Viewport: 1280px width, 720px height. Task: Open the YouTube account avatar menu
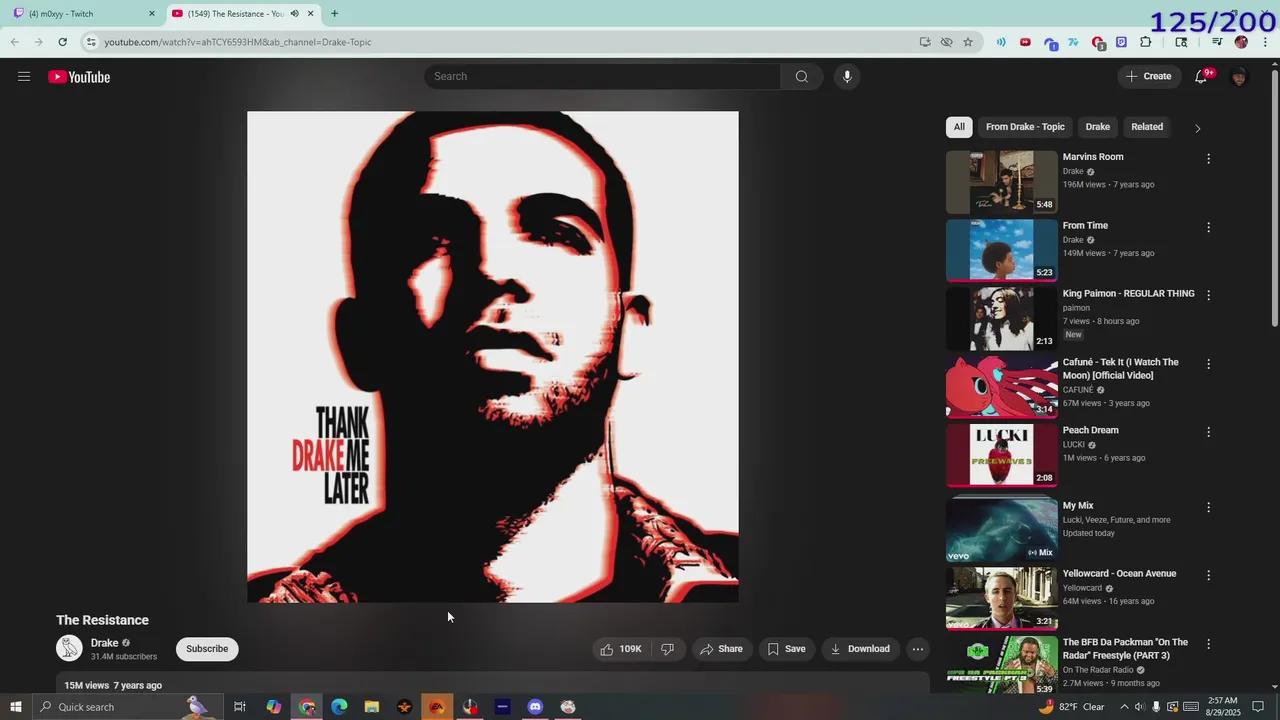[x=1239, y=77]
